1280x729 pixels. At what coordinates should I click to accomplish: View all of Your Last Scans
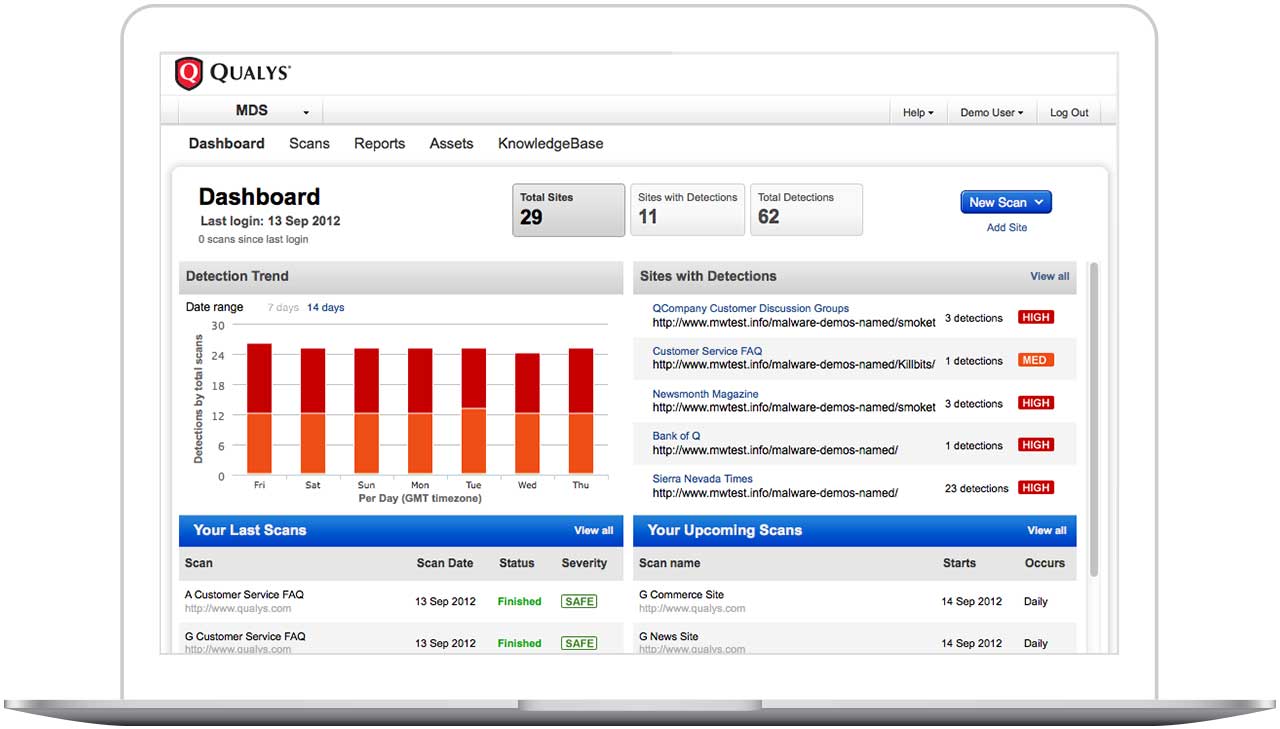click(594, 530)
